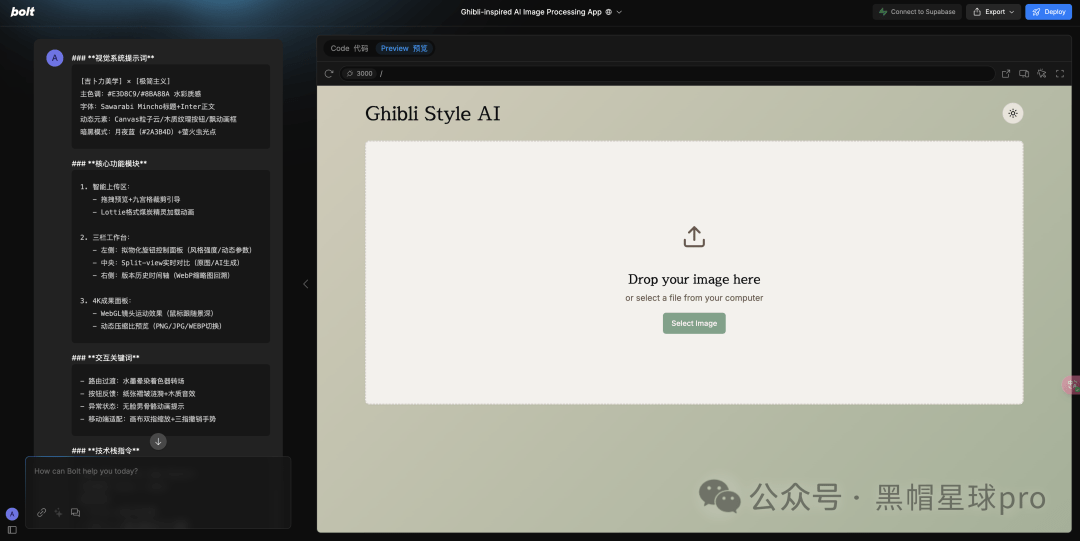Open the Export dropdown
Viewport: 1080px width, 541px height.
[993, 12]
